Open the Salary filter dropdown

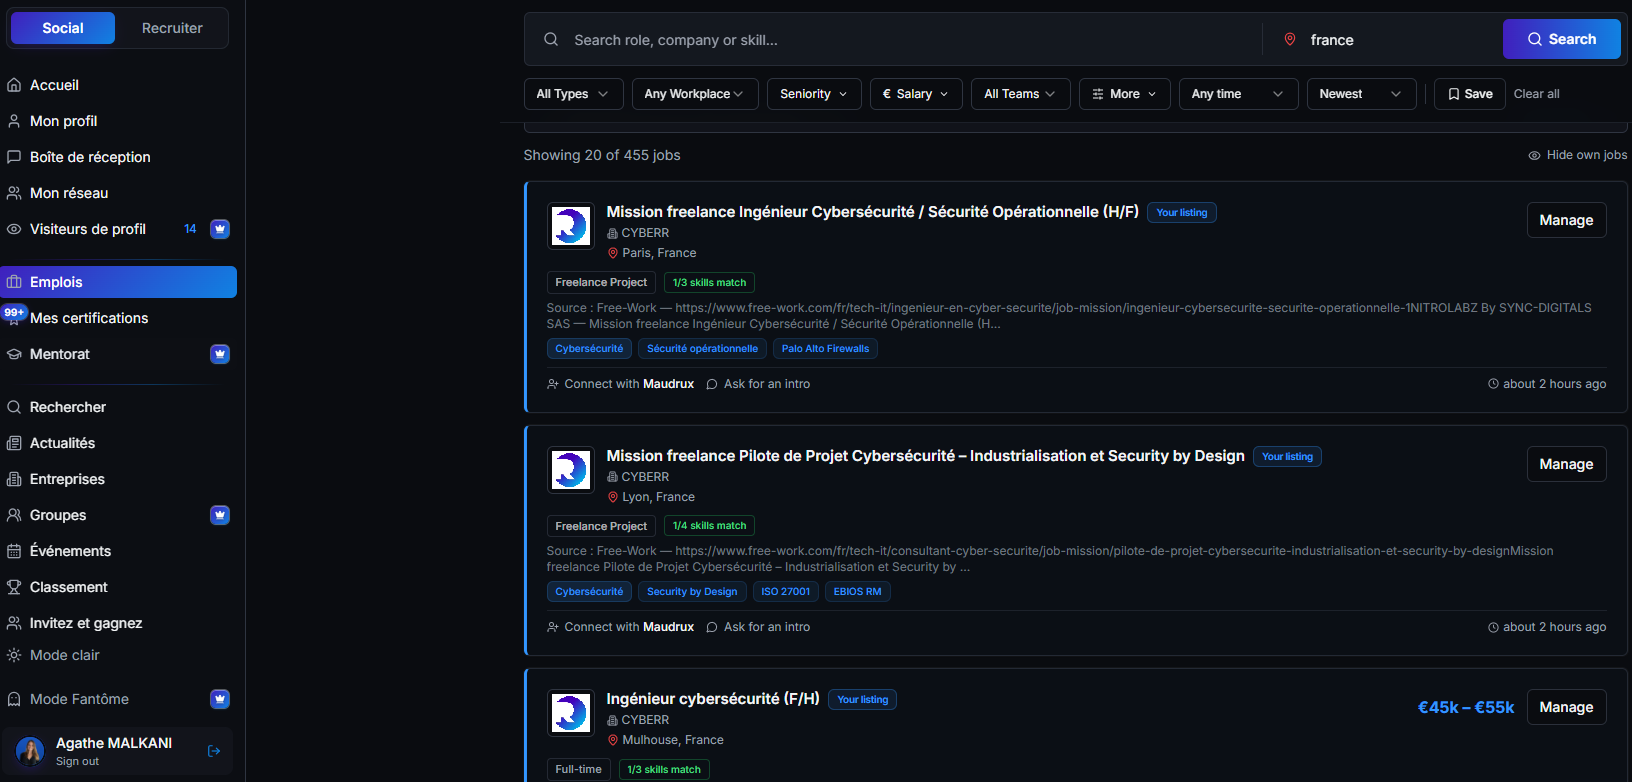916,94
